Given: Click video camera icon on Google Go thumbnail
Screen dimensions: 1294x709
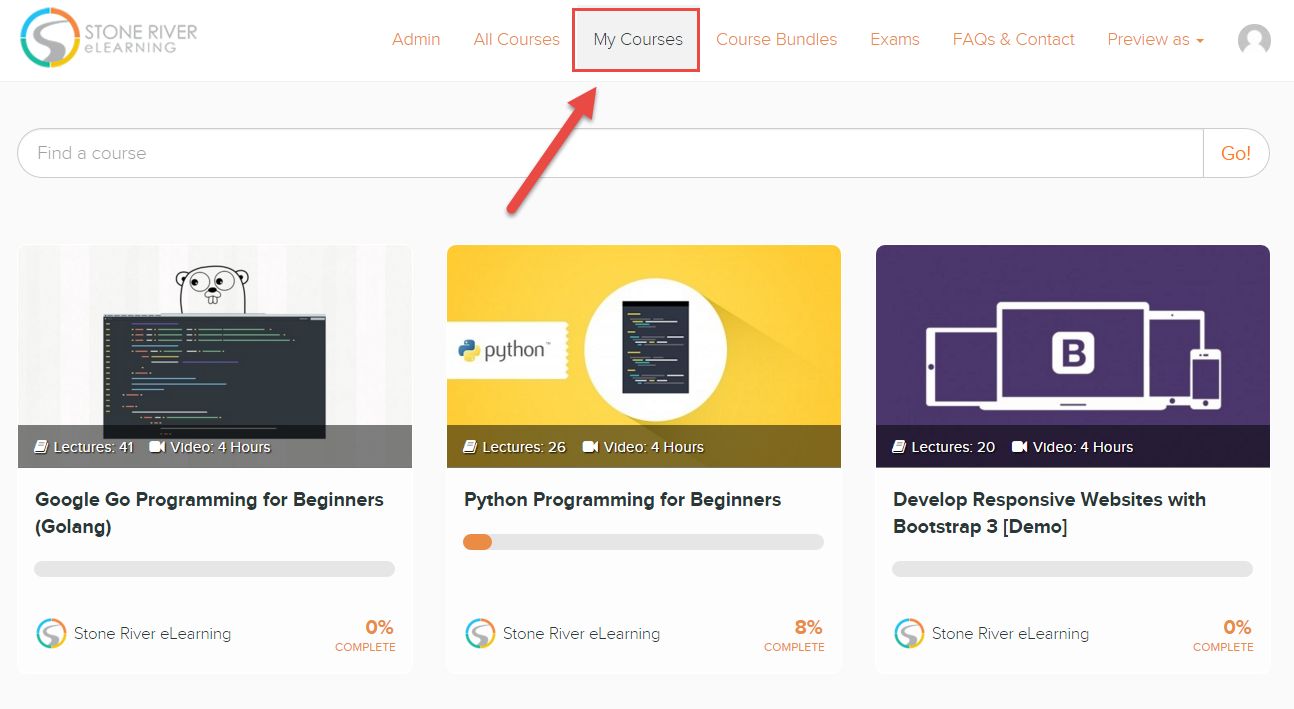Looking at the screenshot, I should point(157,447).
